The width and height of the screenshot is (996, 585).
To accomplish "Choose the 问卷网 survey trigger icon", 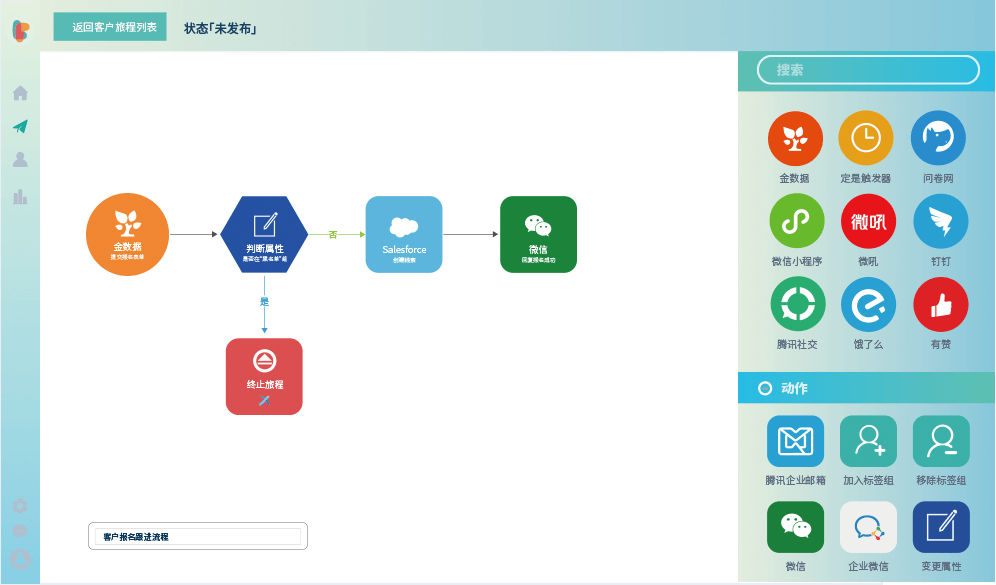I will (x=938, y=137).
